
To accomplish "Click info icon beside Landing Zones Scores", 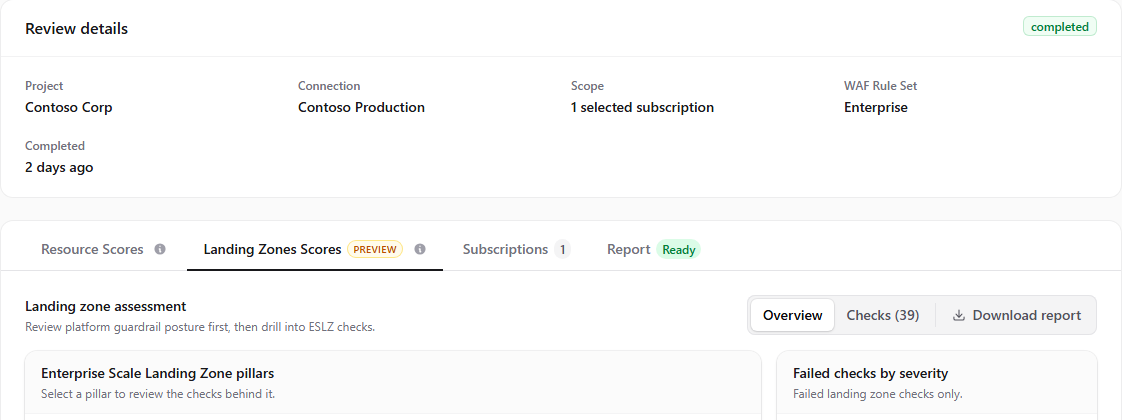I will 420,249.
